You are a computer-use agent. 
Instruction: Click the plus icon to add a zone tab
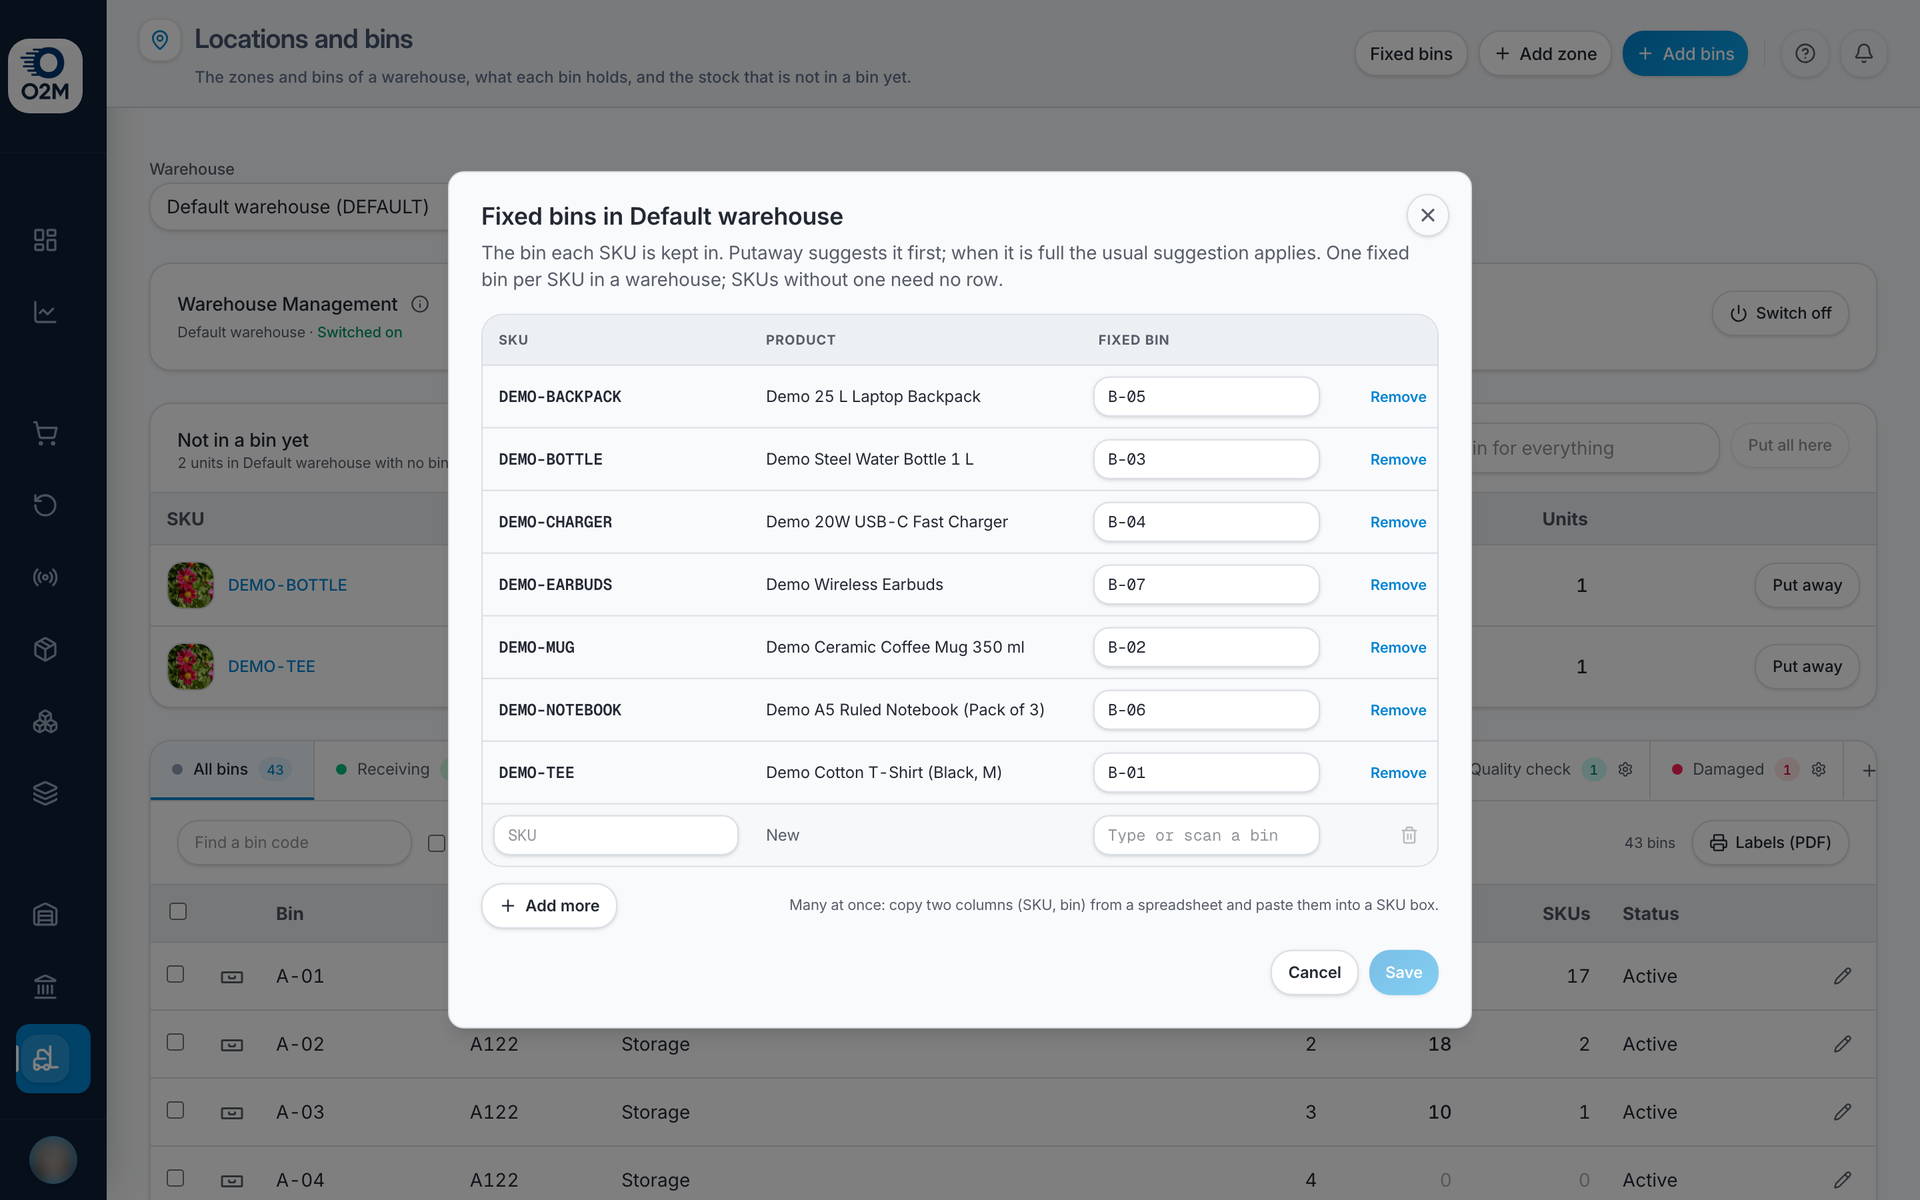coord(1868,770)
